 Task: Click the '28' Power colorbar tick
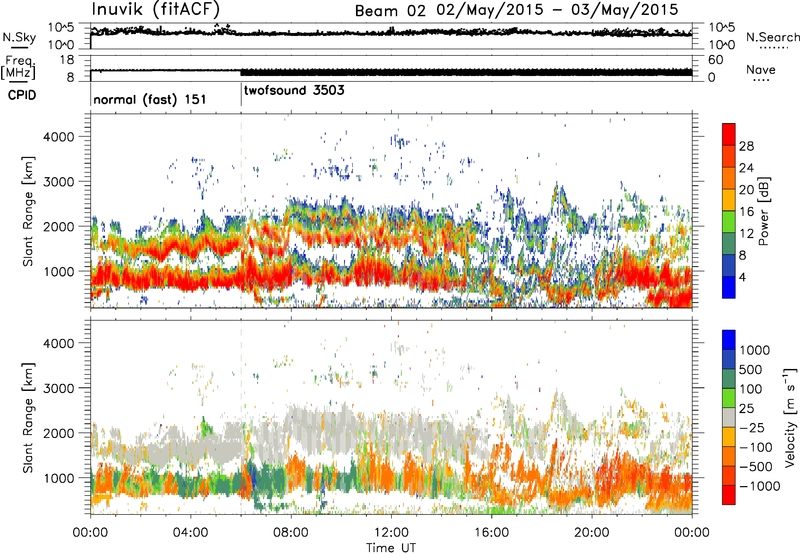(746, 146)
